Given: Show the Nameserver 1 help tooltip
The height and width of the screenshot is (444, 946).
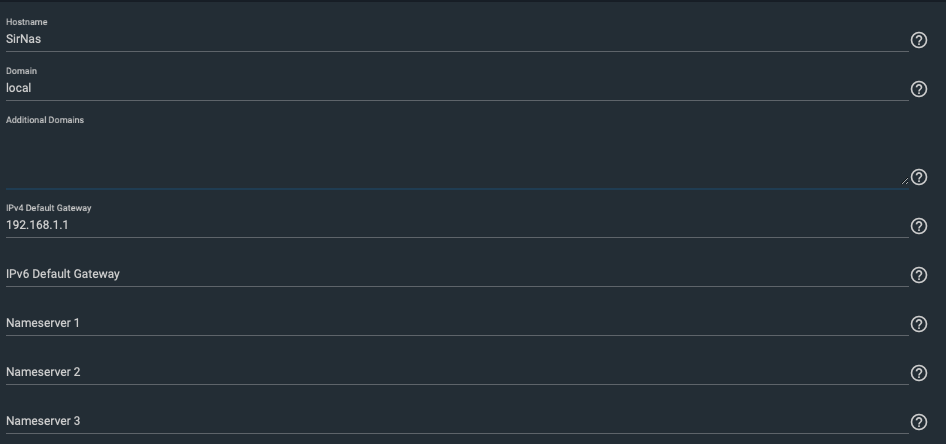Looking at the screenshot, I should [x=918, y=324].
